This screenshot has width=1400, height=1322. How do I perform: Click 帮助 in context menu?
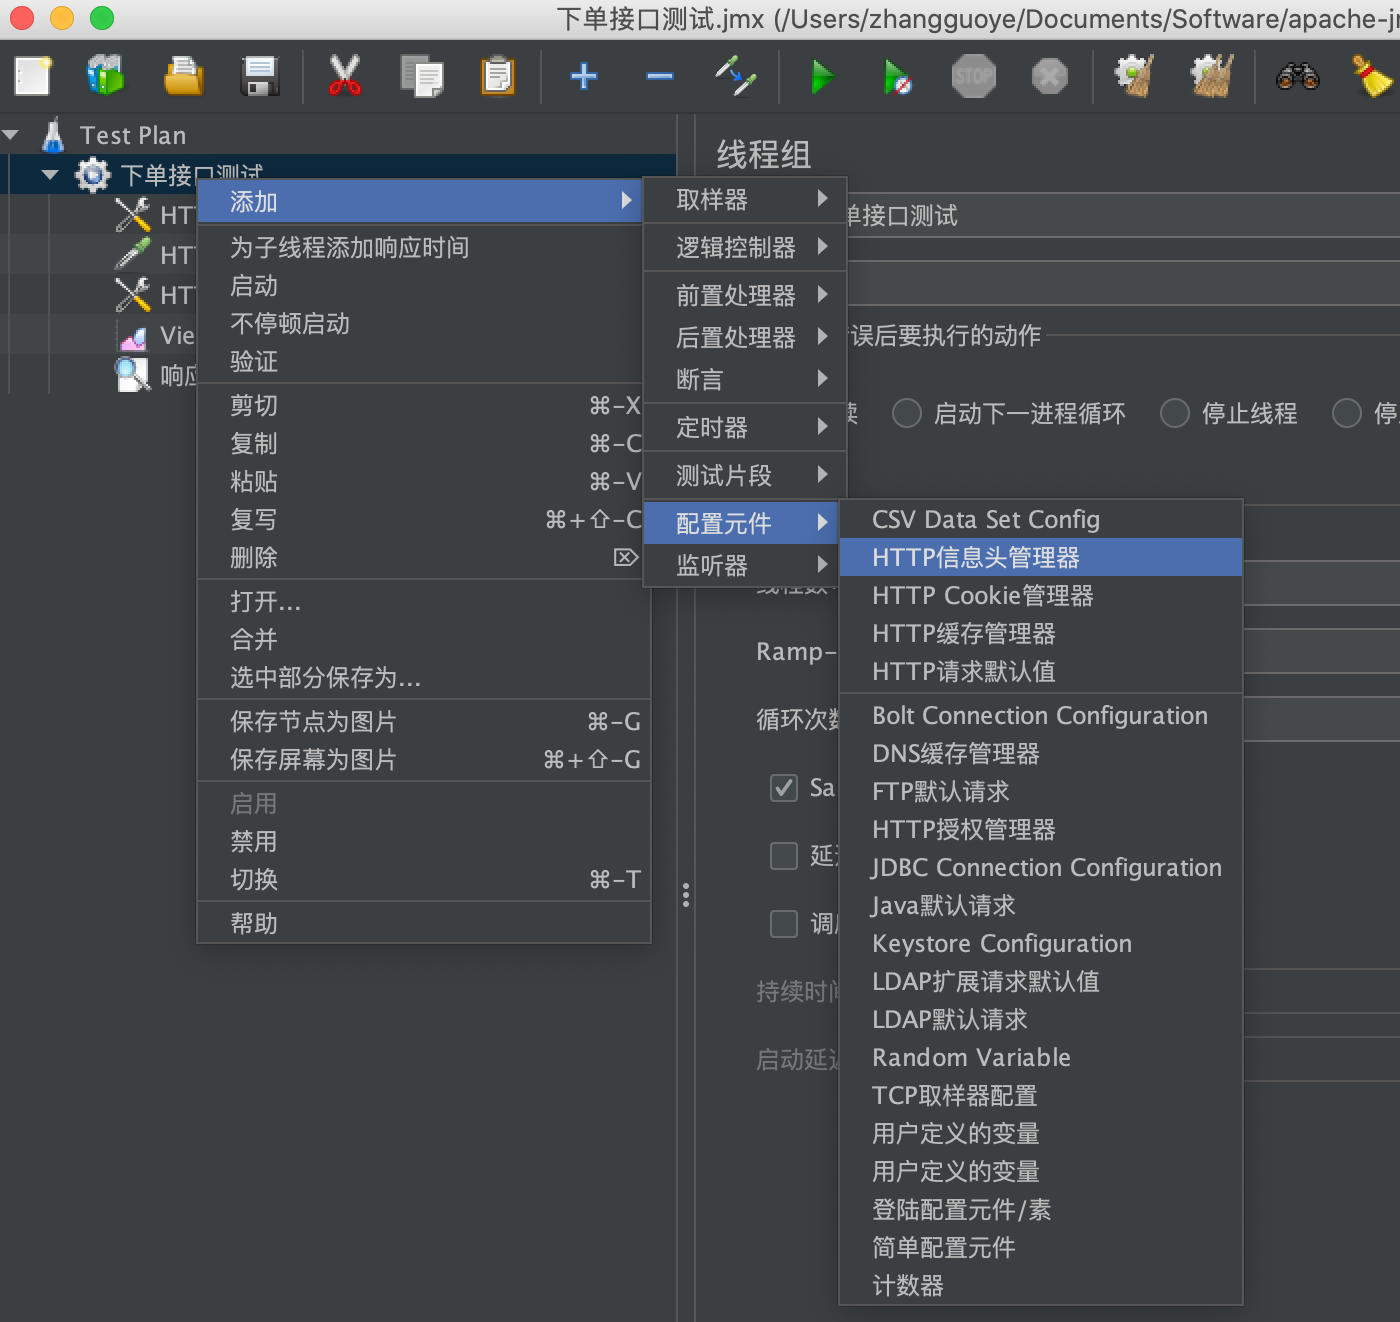coord(424,923)
